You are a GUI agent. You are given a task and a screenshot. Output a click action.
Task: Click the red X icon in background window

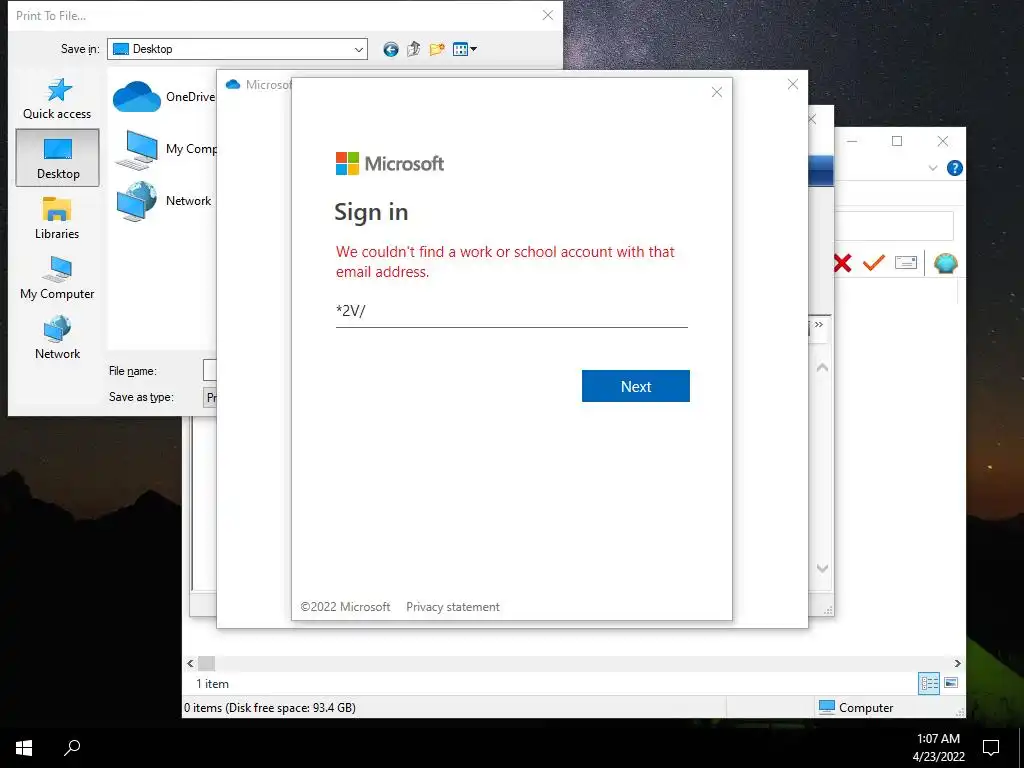tap(842, 263)
